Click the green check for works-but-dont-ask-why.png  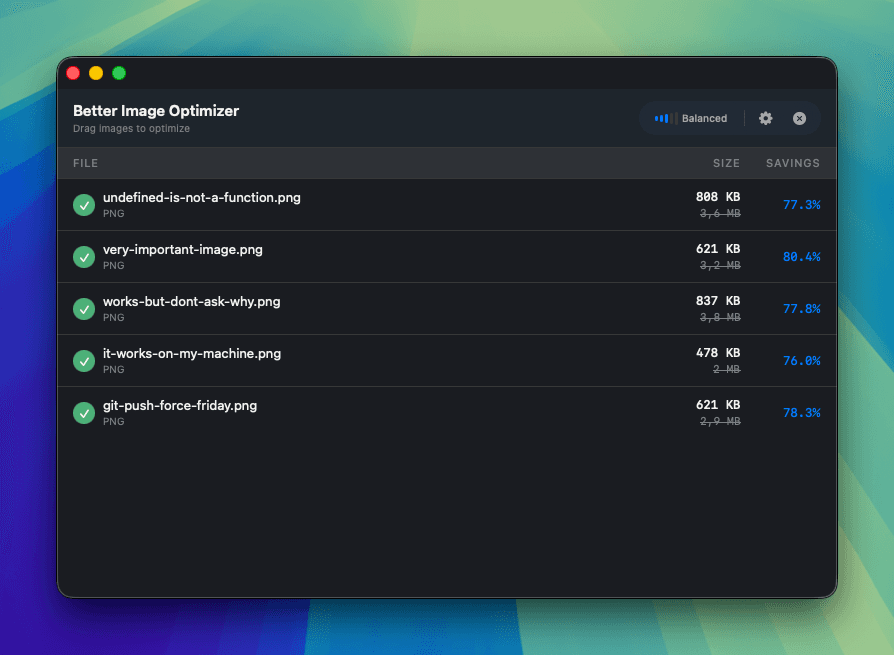click(84, 309)
